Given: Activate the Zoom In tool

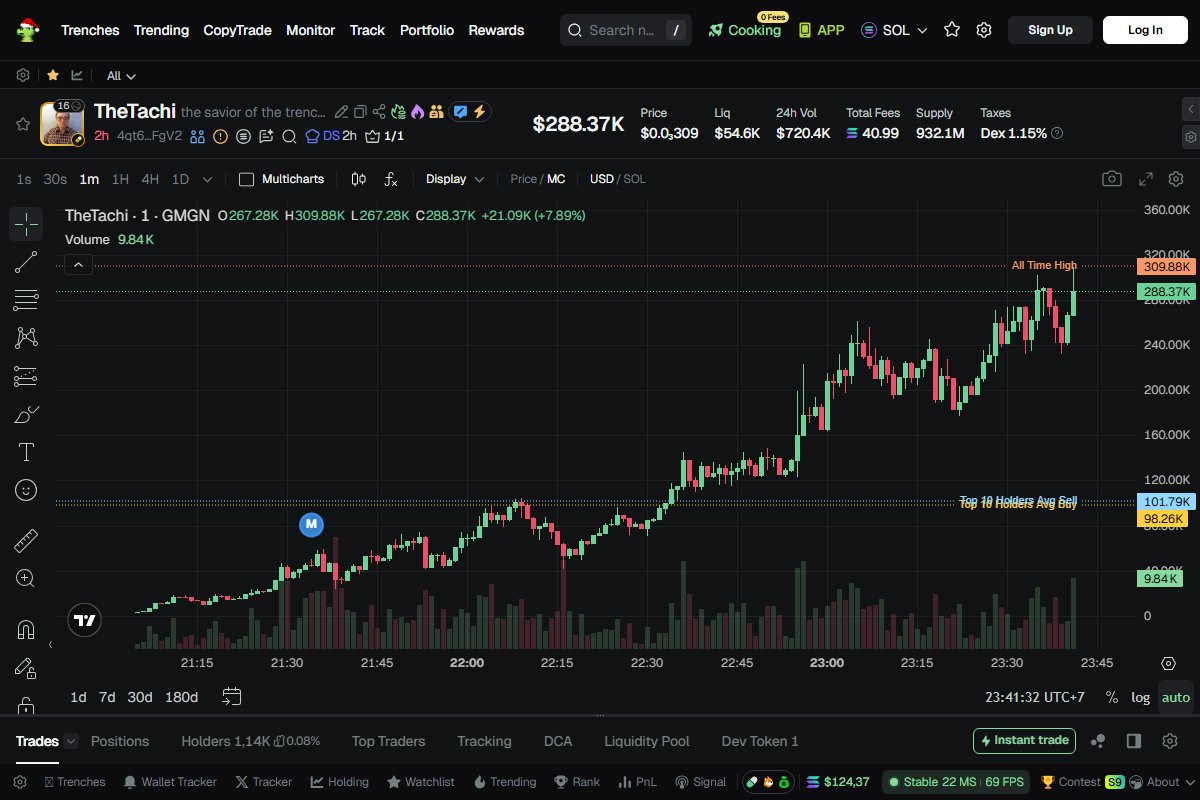Looking at the screenshot, I should point(26,578).
